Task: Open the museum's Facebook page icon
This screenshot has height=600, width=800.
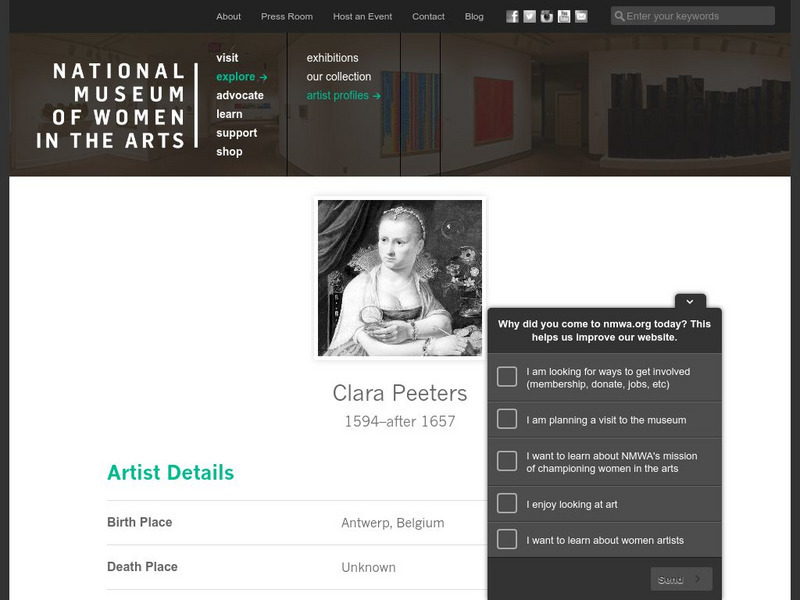Action: pos(512,16)
